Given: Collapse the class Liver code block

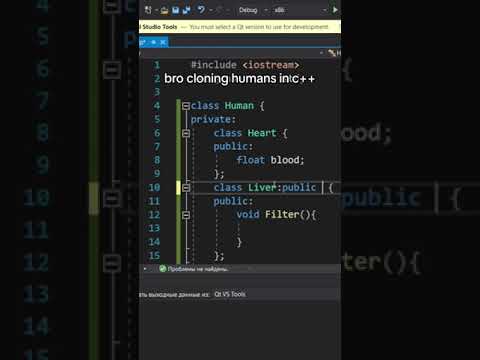Looking at the screenshot, I should pos(186,188).
